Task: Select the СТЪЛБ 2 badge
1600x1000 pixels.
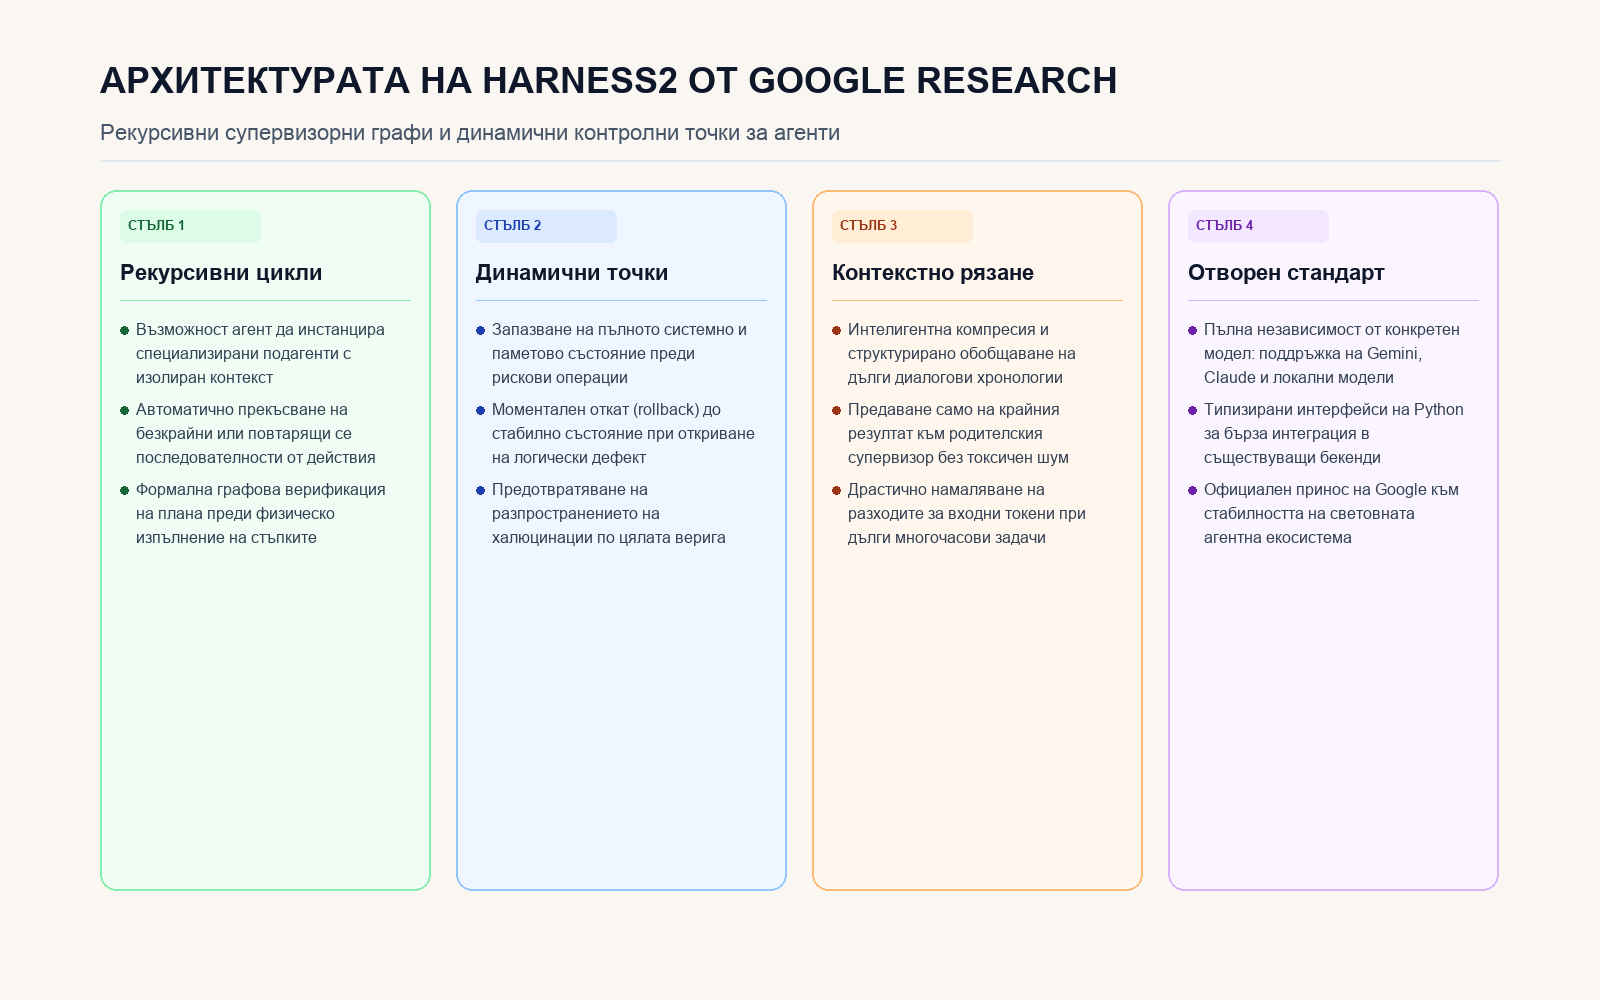Action: pos(546,226)
